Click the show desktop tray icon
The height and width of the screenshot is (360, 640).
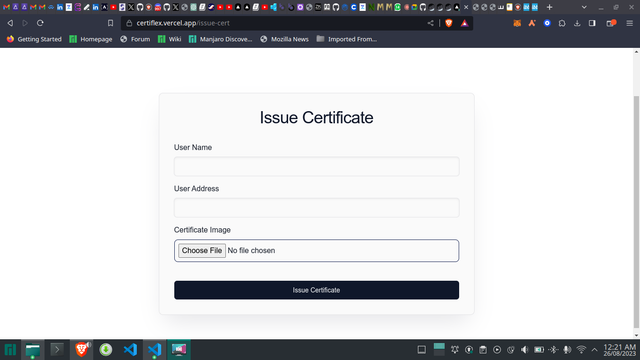[x=422, y=350]
